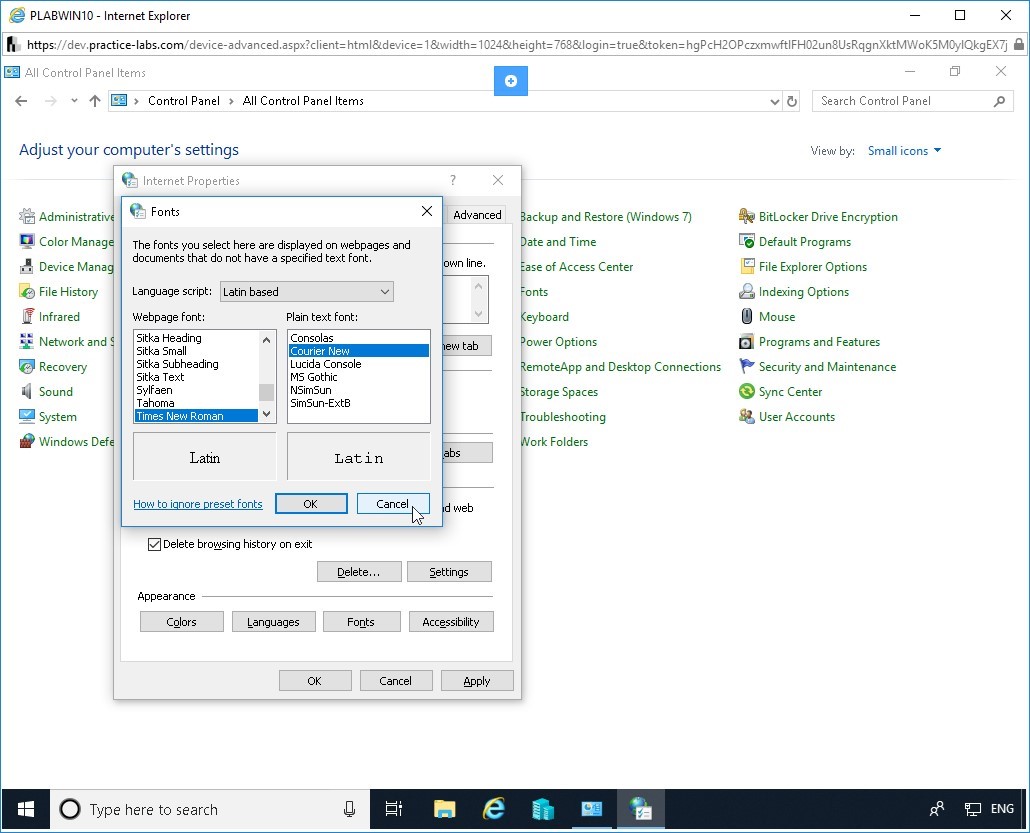Open Programs and Features icon
The height and width of the screenshot is (833, 1030).
pyautogui.click(x=746, y=341)
